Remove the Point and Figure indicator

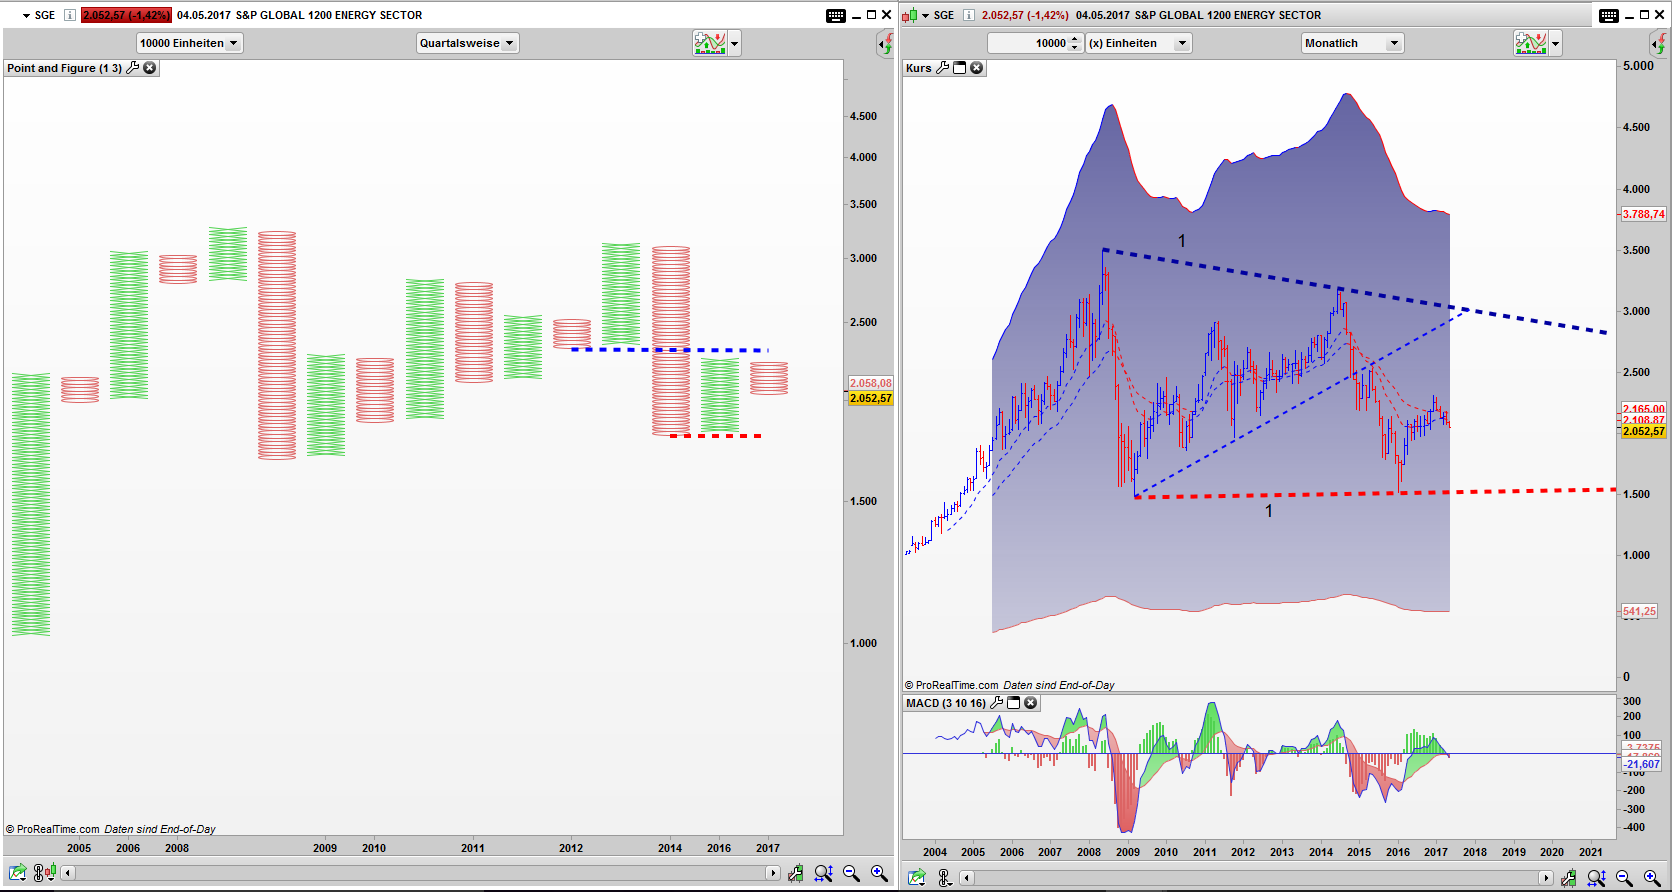tap(150, 68)
